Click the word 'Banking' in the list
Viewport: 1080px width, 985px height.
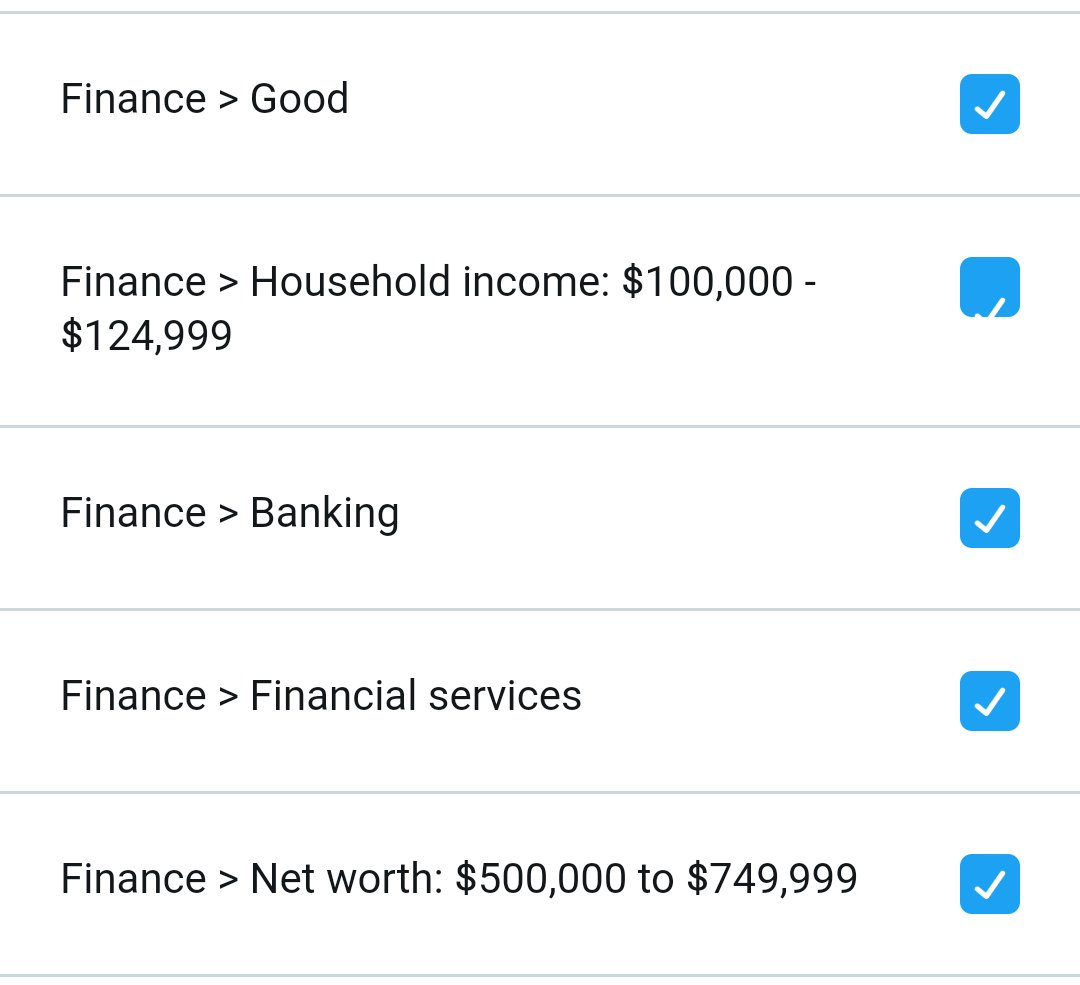pyautogui.click(x=325, y=514)
